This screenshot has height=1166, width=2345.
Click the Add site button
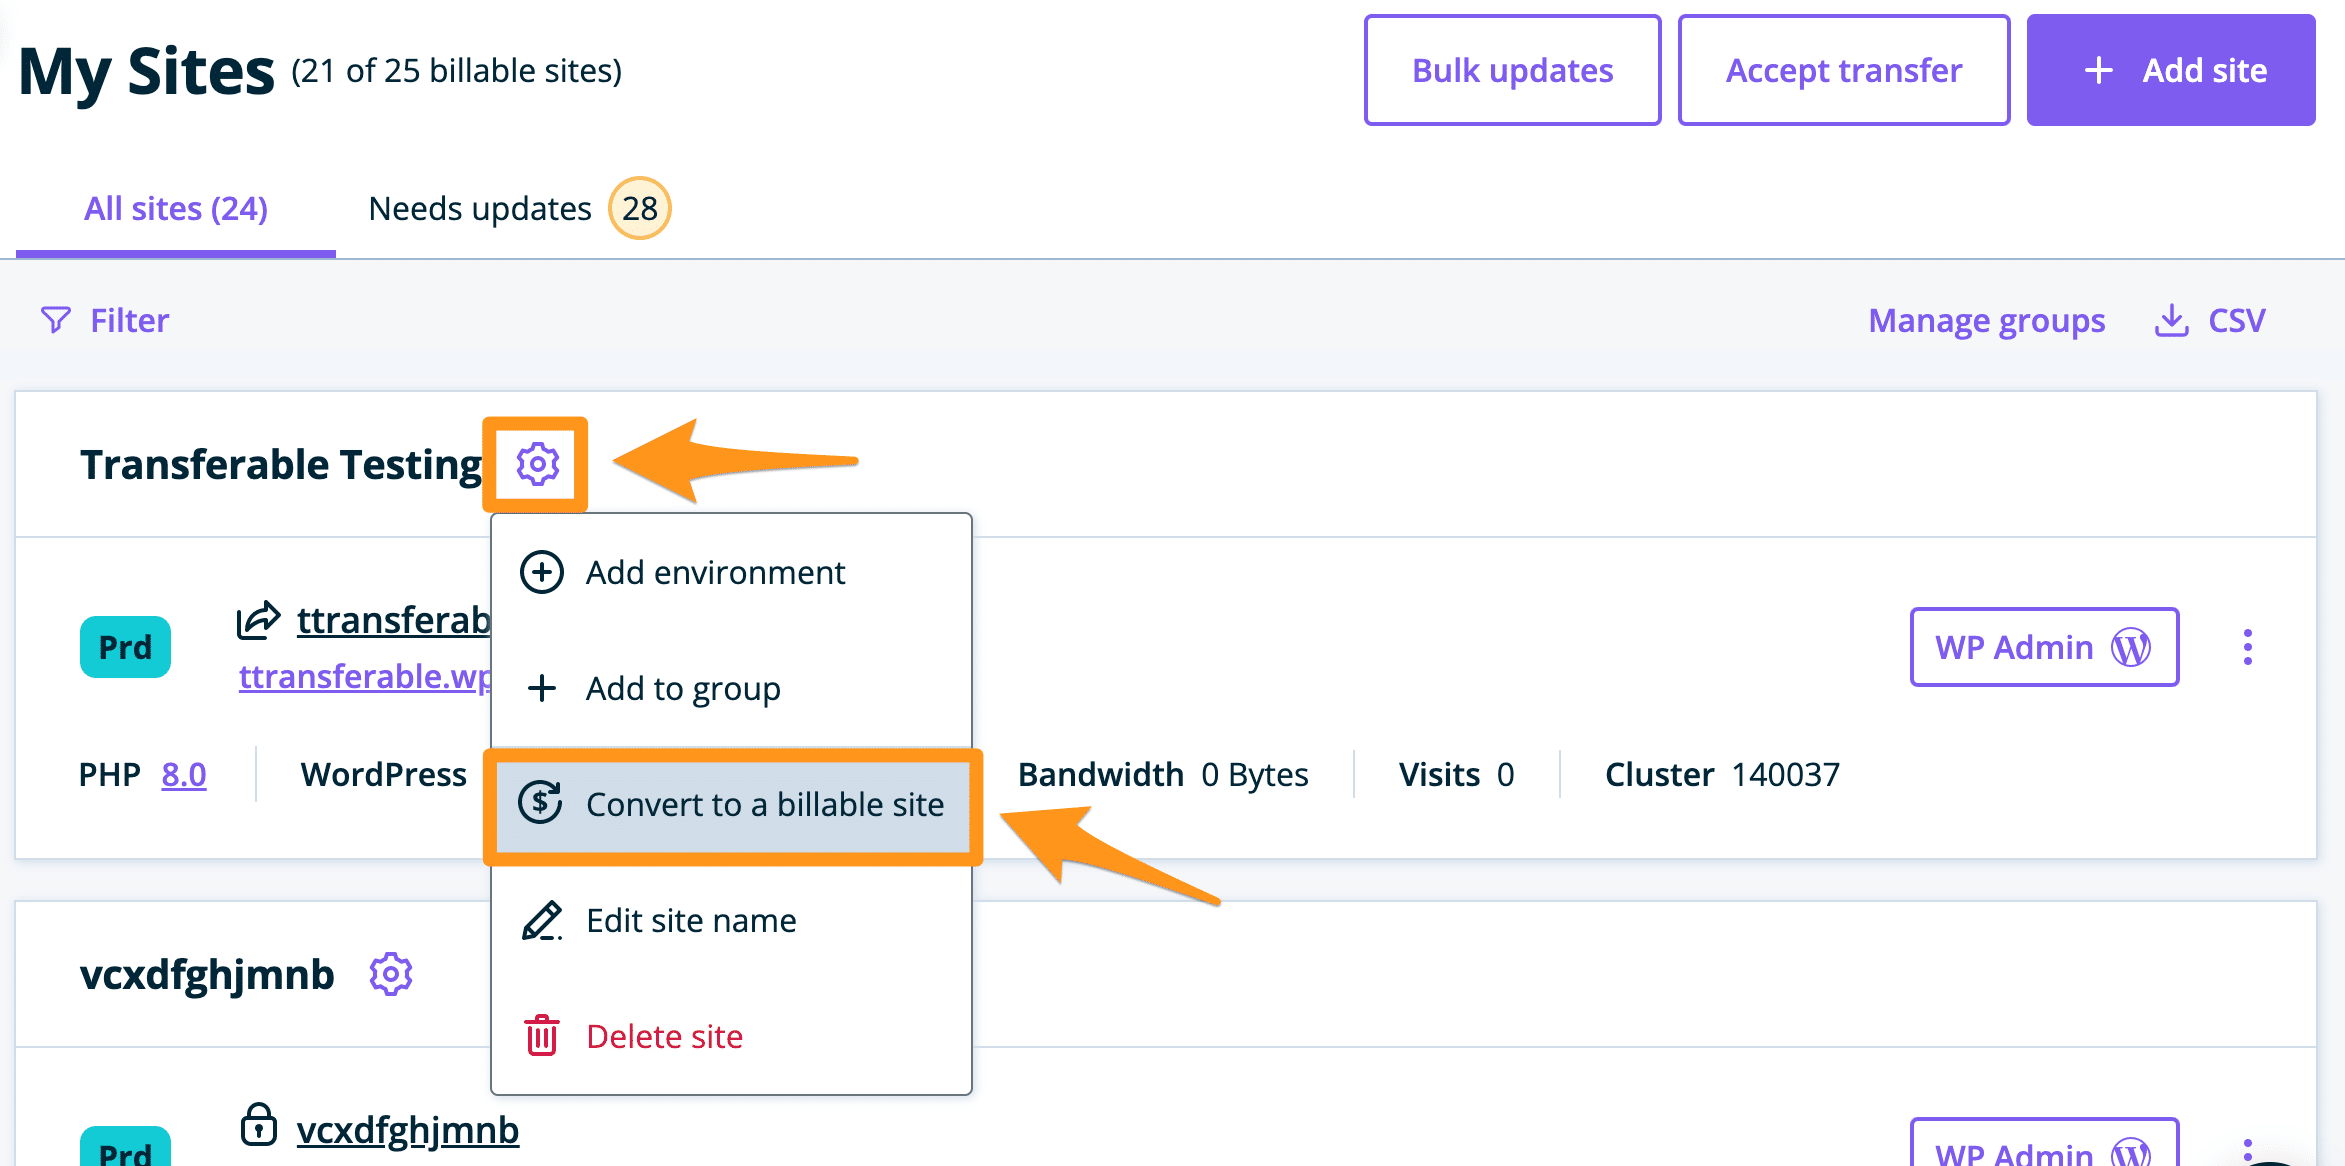(2171, 70)
